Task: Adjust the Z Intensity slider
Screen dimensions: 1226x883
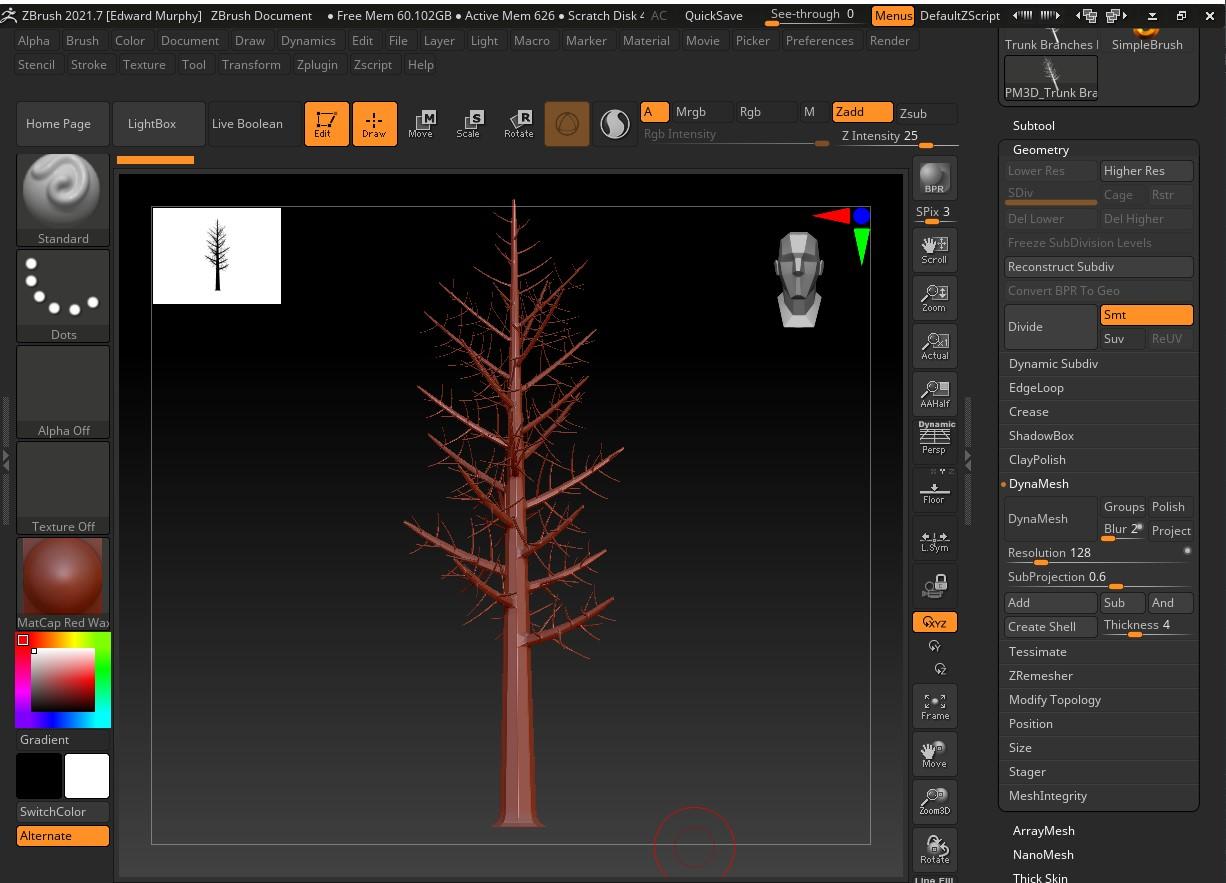Action: pos(898,138)
